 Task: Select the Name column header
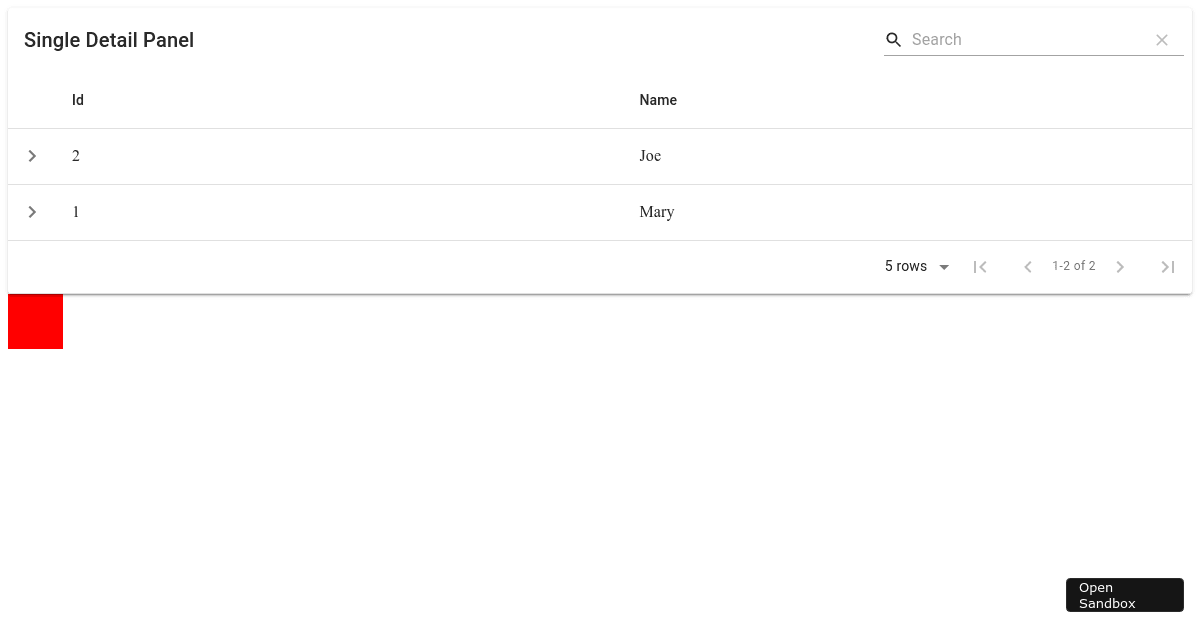click(x=658, y=100)
